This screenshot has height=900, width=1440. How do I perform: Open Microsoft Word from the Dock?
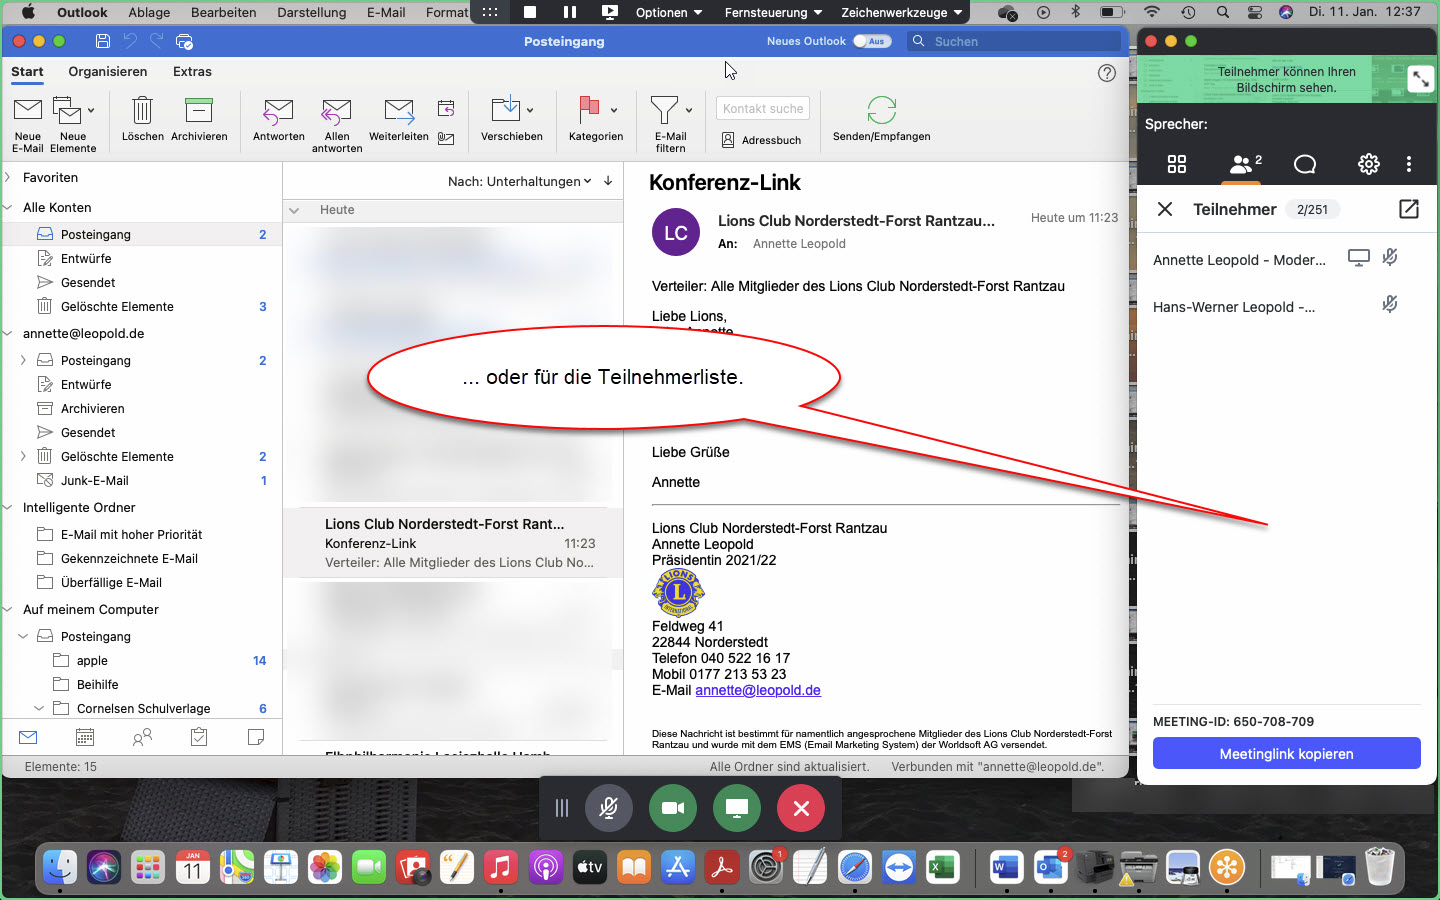click(1006, 866)
